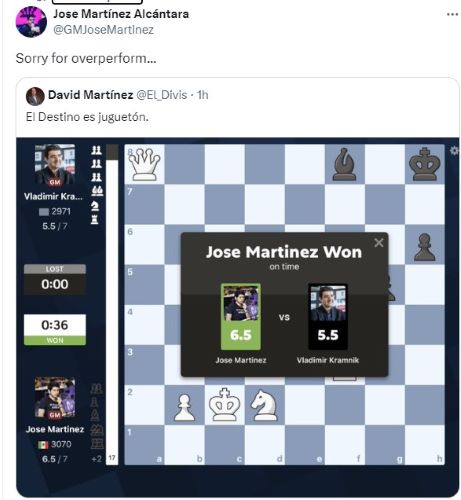This screenshot has width=461, height=500.
Task: Click the 0:36 winner clock
Action: tap(55, 329)
